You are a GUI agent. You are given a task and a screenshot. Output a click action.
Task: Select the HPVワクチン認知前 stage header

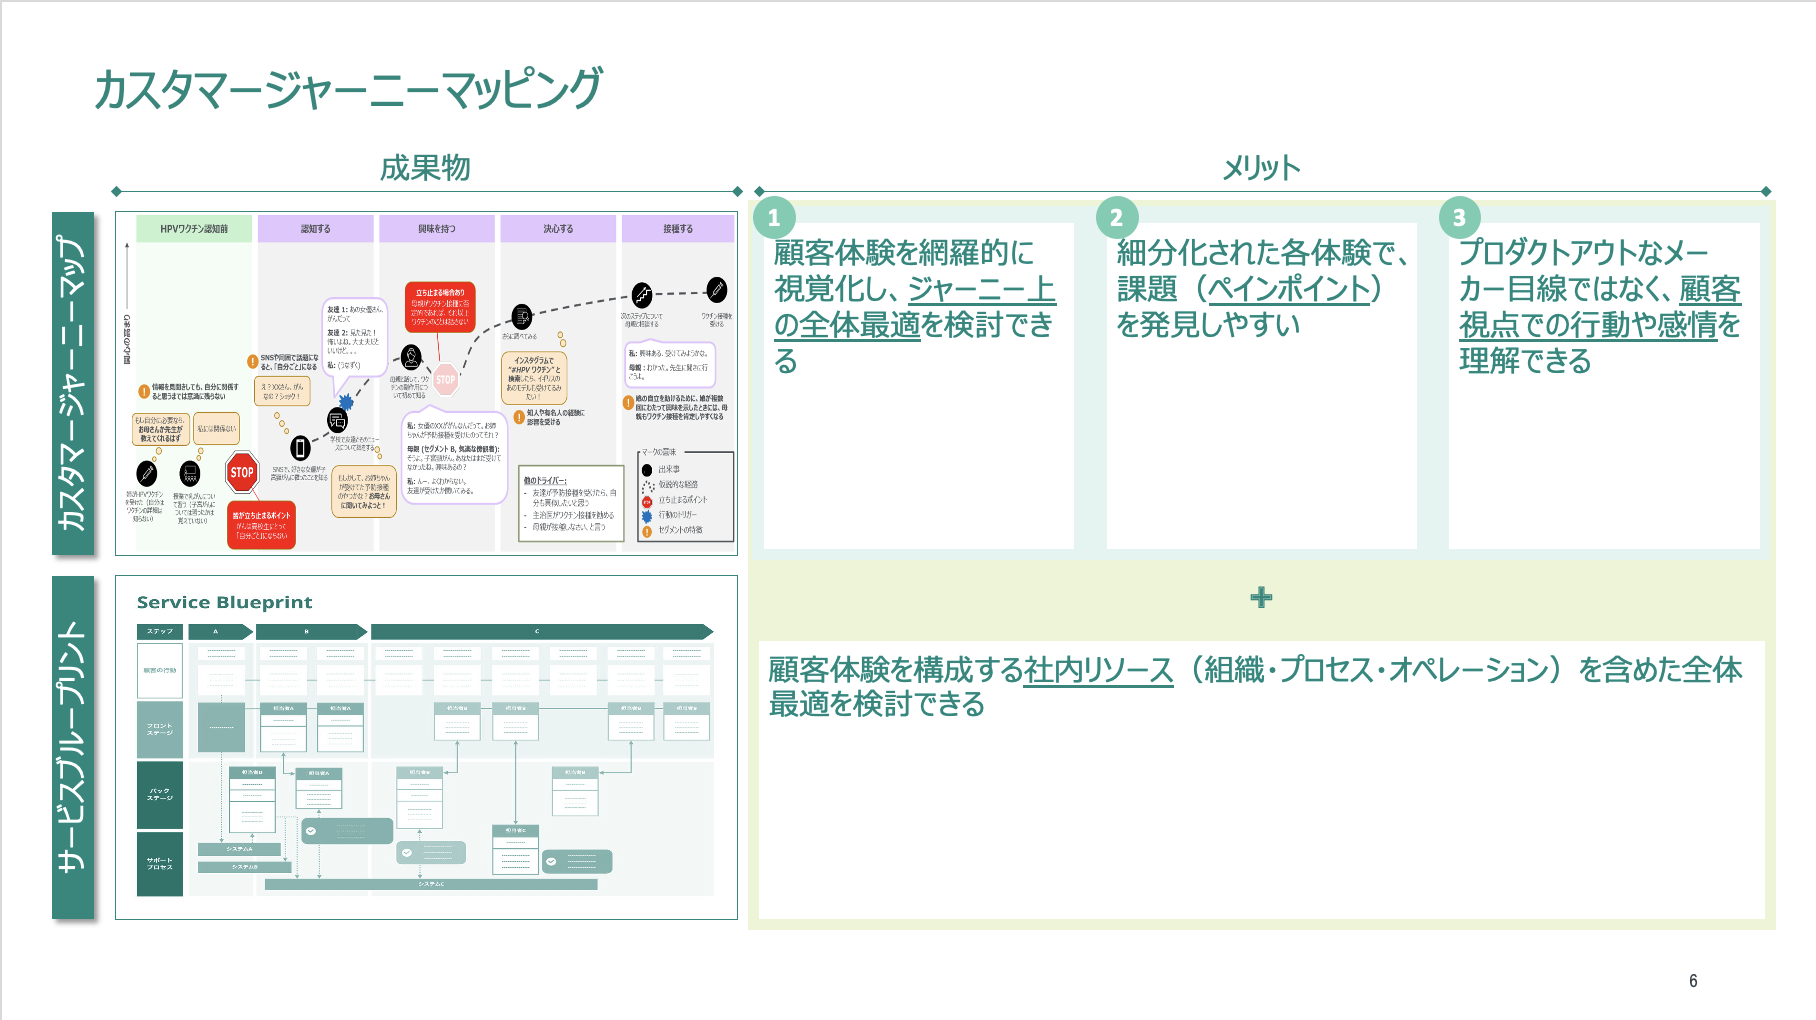coord(194,229)
